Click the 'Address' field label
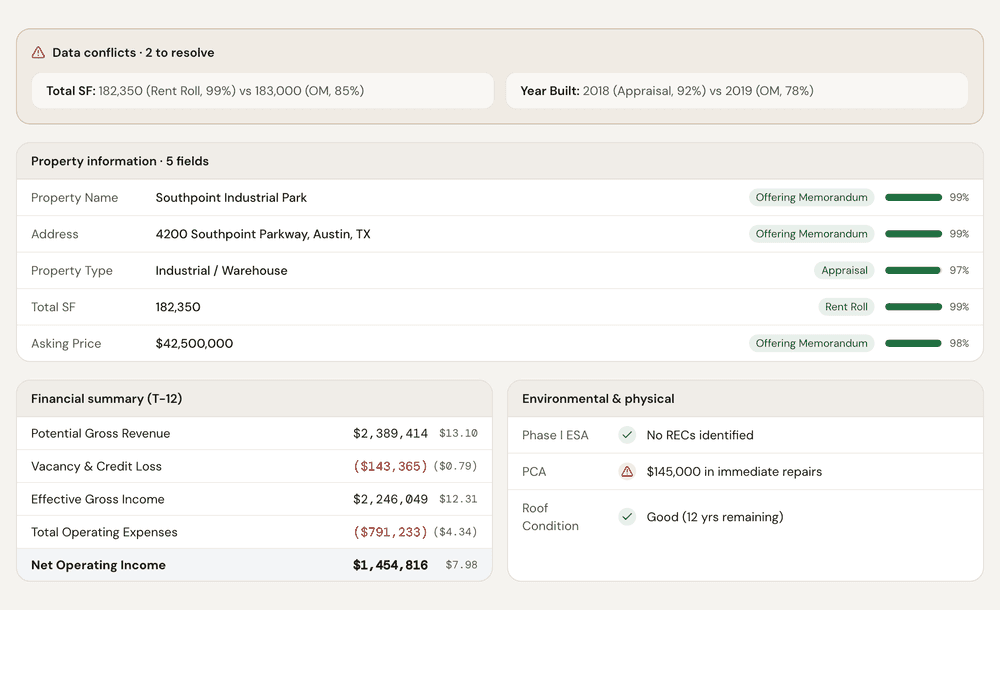 [55, 234]
